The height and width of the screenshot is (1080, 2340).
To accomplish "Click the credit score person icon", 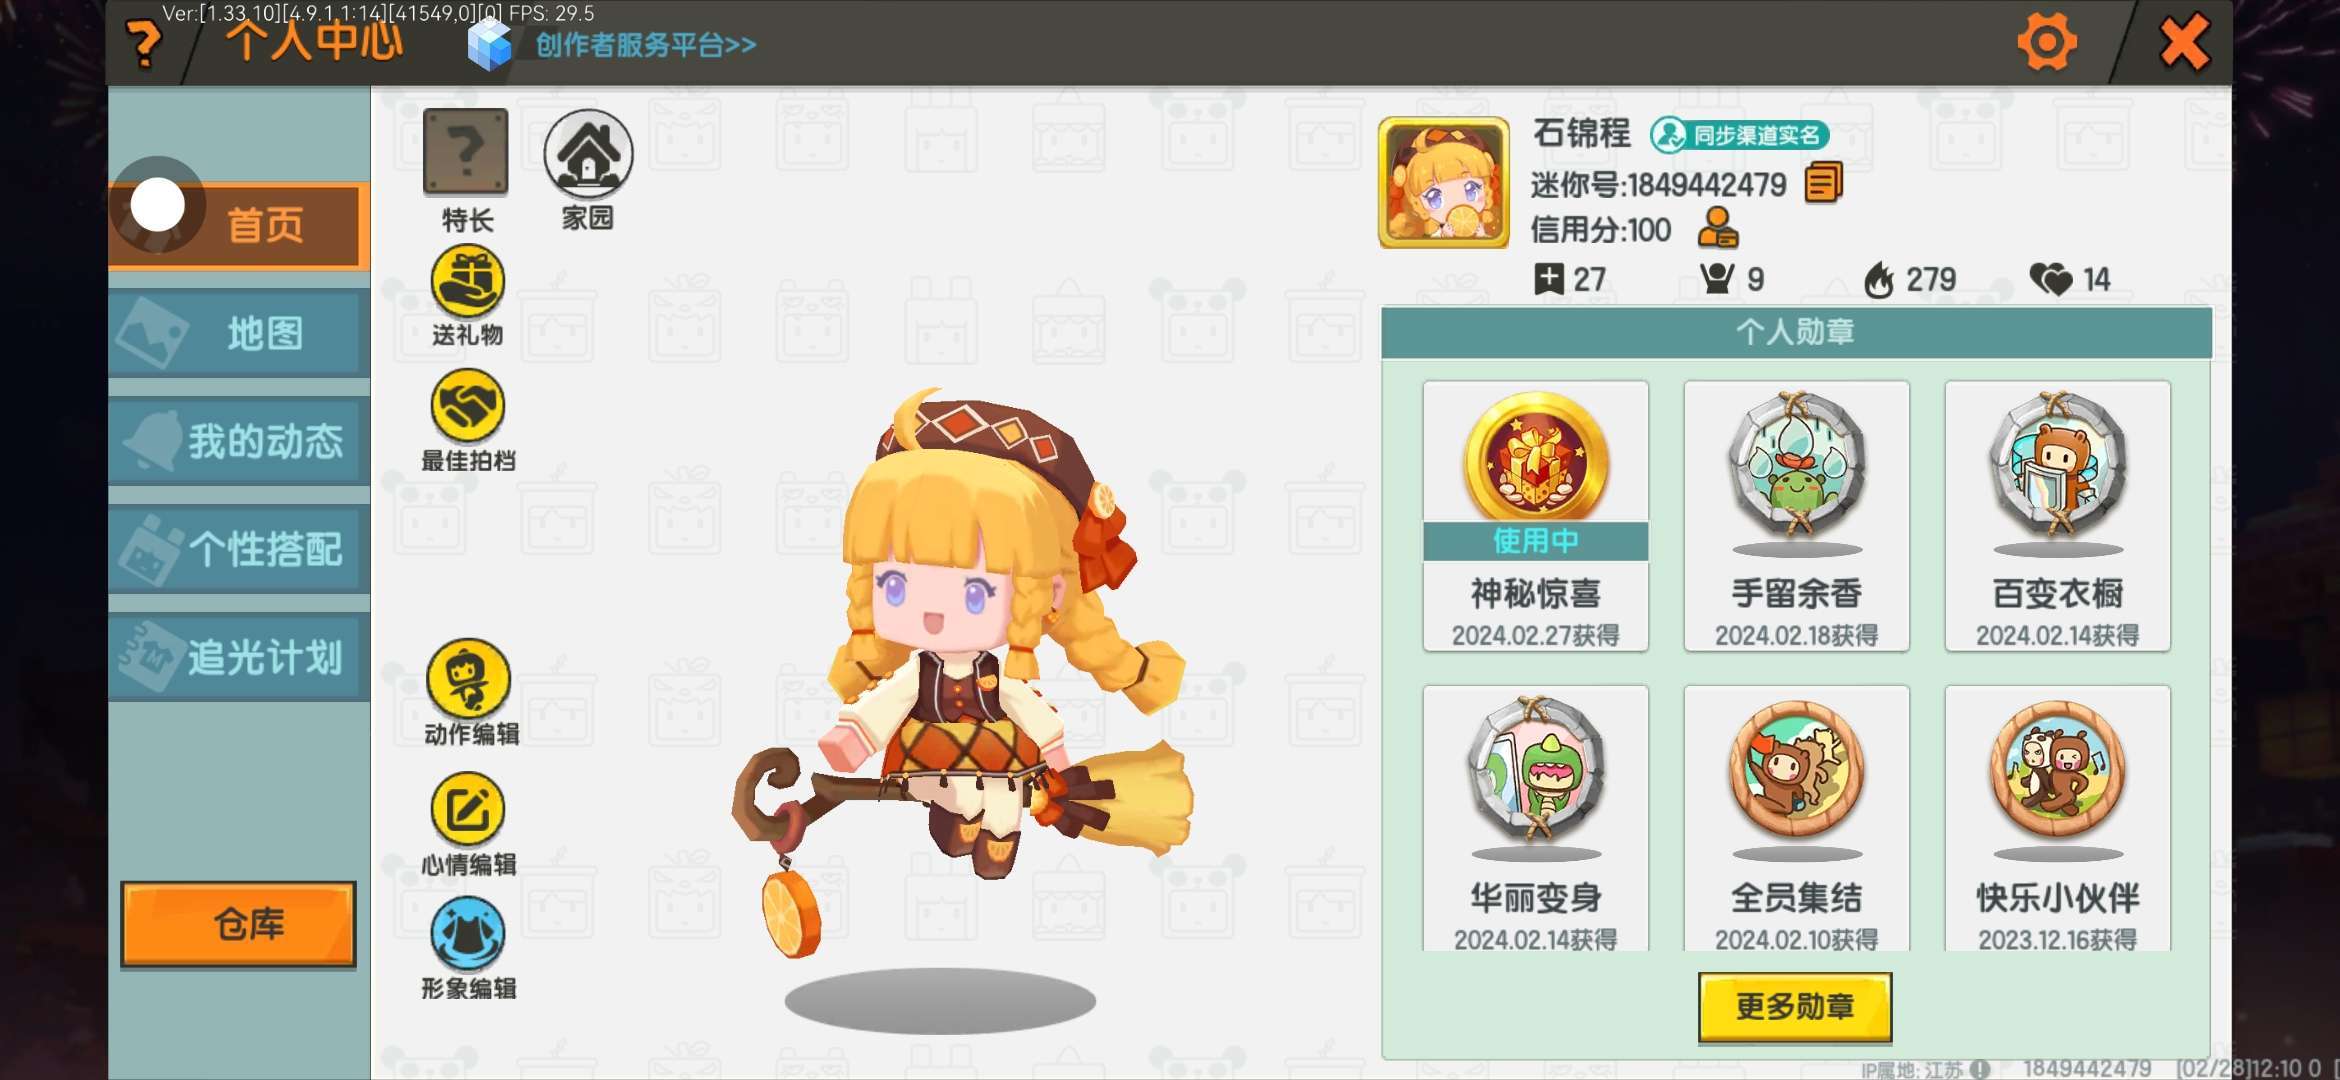I will pyautogui.click(x=1718, y=228).
